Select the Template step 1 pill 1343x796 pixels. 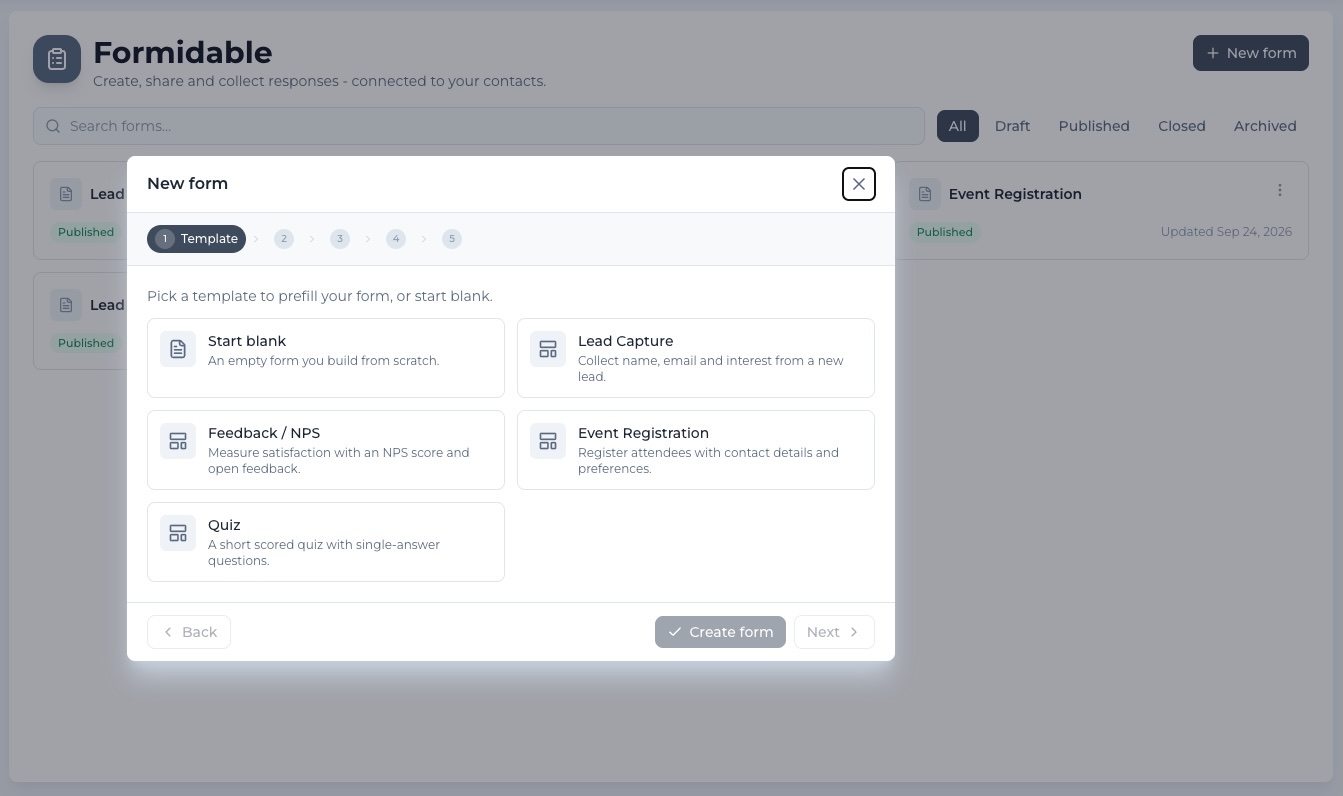196,239
